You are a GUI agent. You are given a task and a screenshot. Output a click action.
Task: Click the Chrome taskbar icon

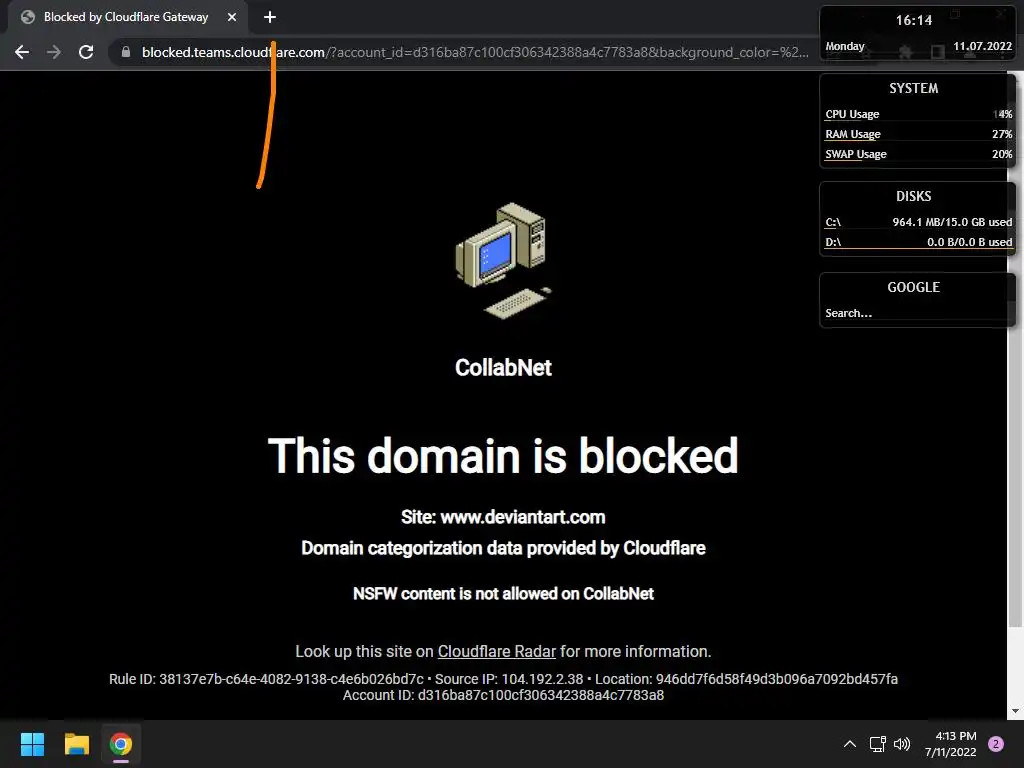pos(121,744)
